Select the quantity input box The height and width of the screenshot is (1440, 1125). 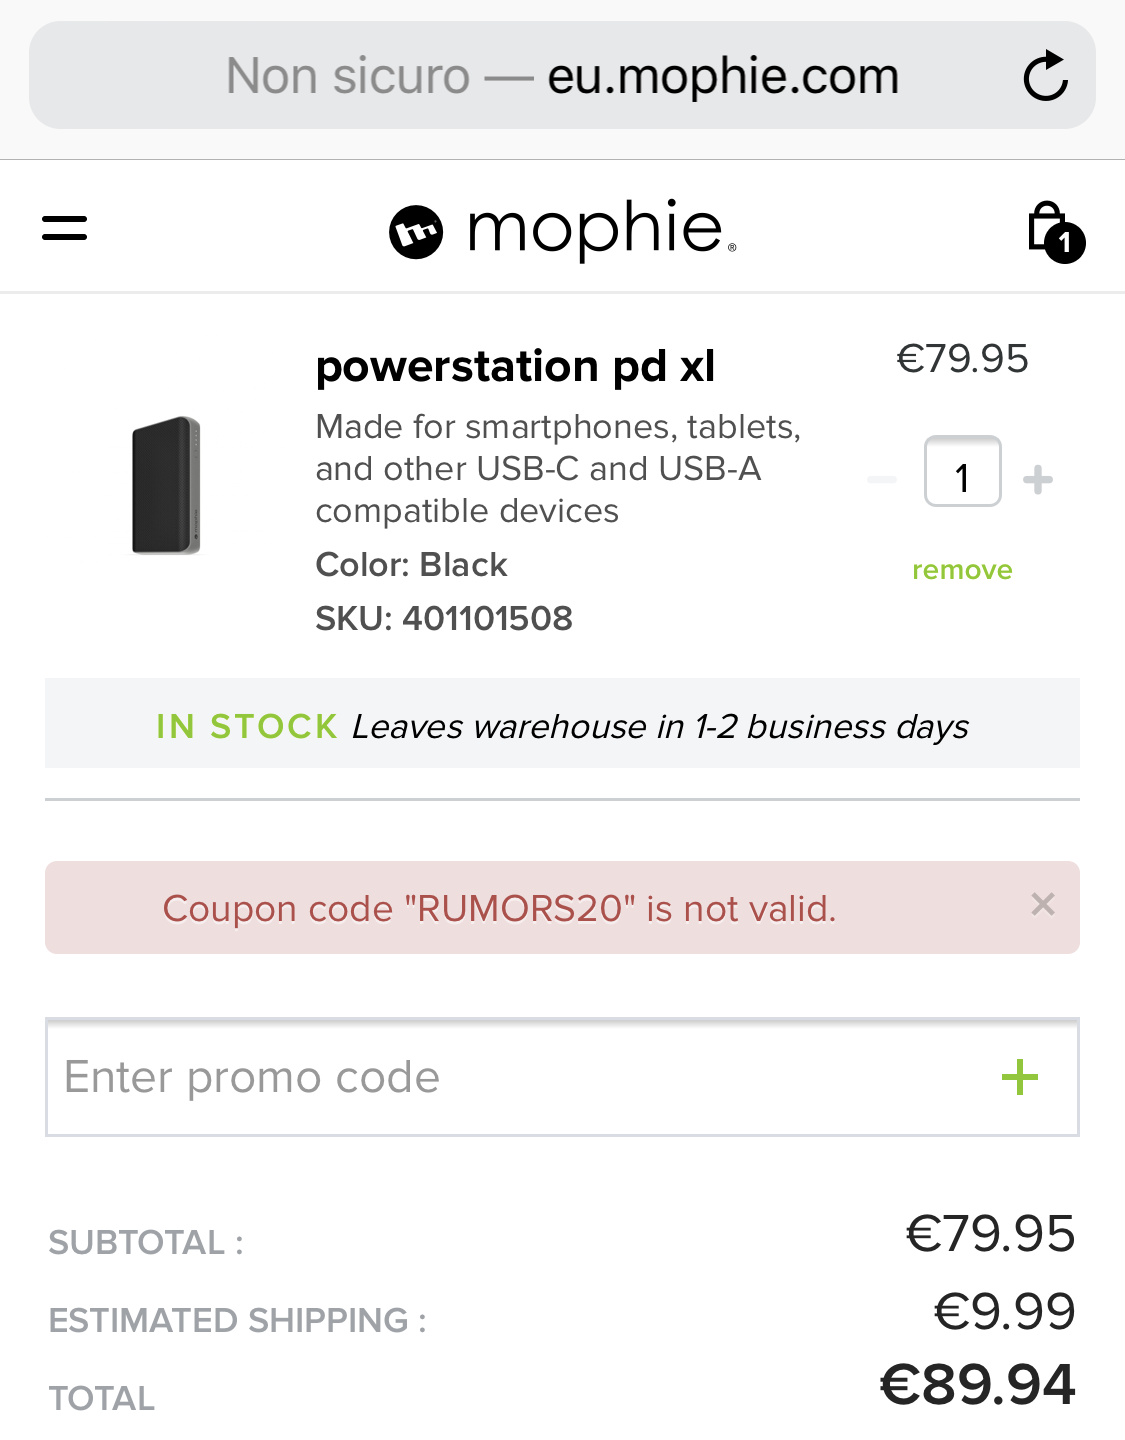point(962,472)
